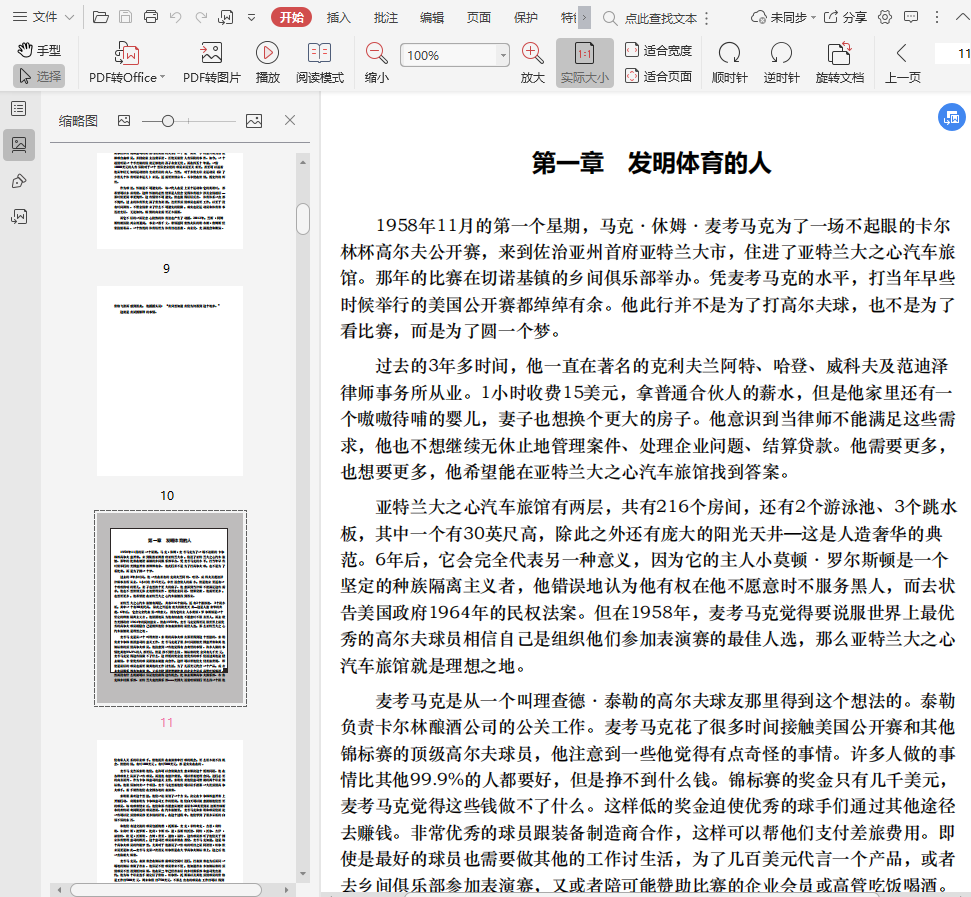Screen dimensions: 971x897
Task: Open the 100% zoom level dropdown
Action: (504, 55)
